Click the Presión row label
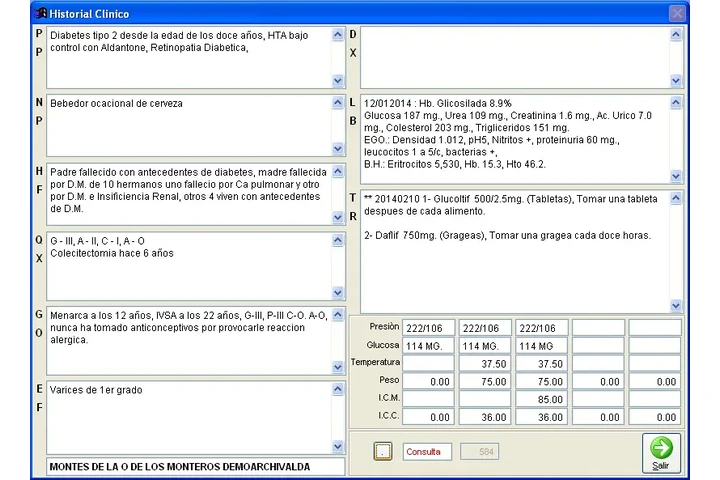The height and width of the screenshot is (480, 720). [x=384, y=327]
